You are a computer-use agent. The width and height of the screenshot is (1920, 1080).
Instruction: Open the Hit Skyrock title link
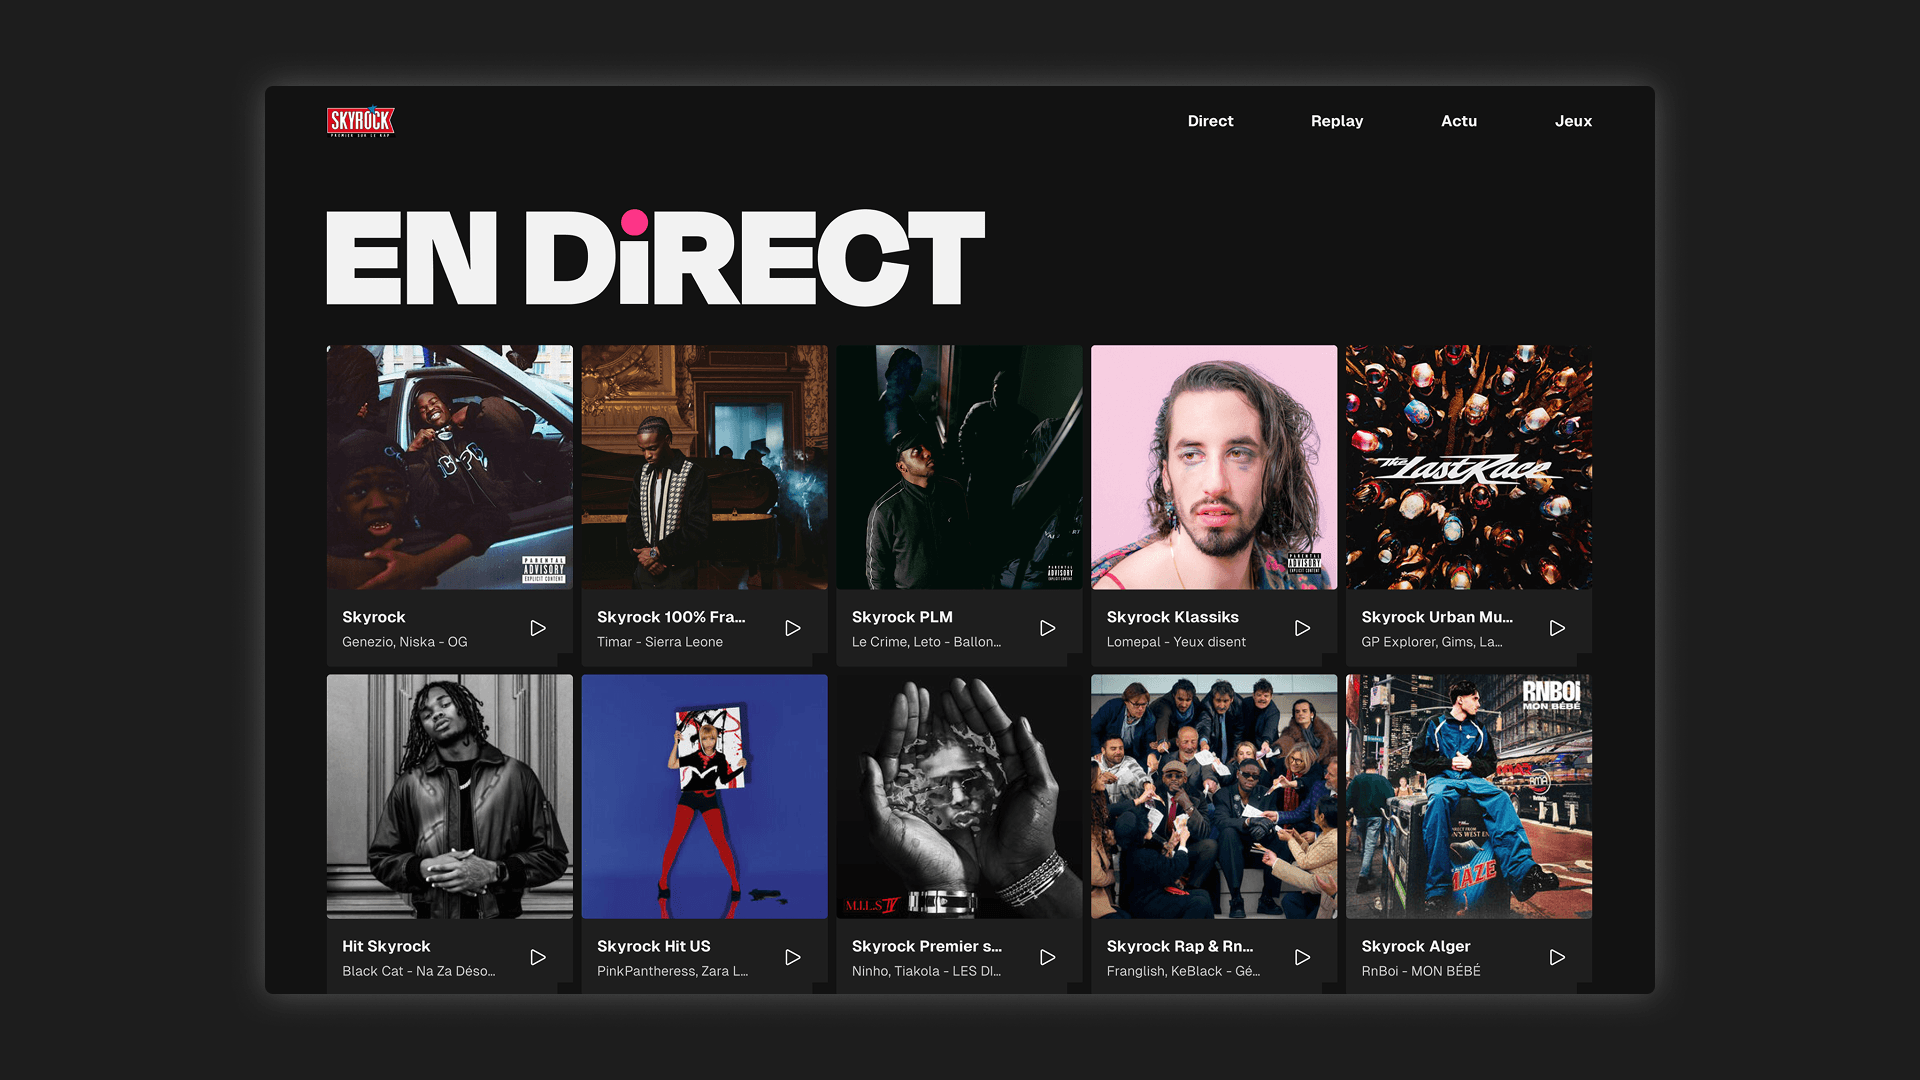pos(386,946)
